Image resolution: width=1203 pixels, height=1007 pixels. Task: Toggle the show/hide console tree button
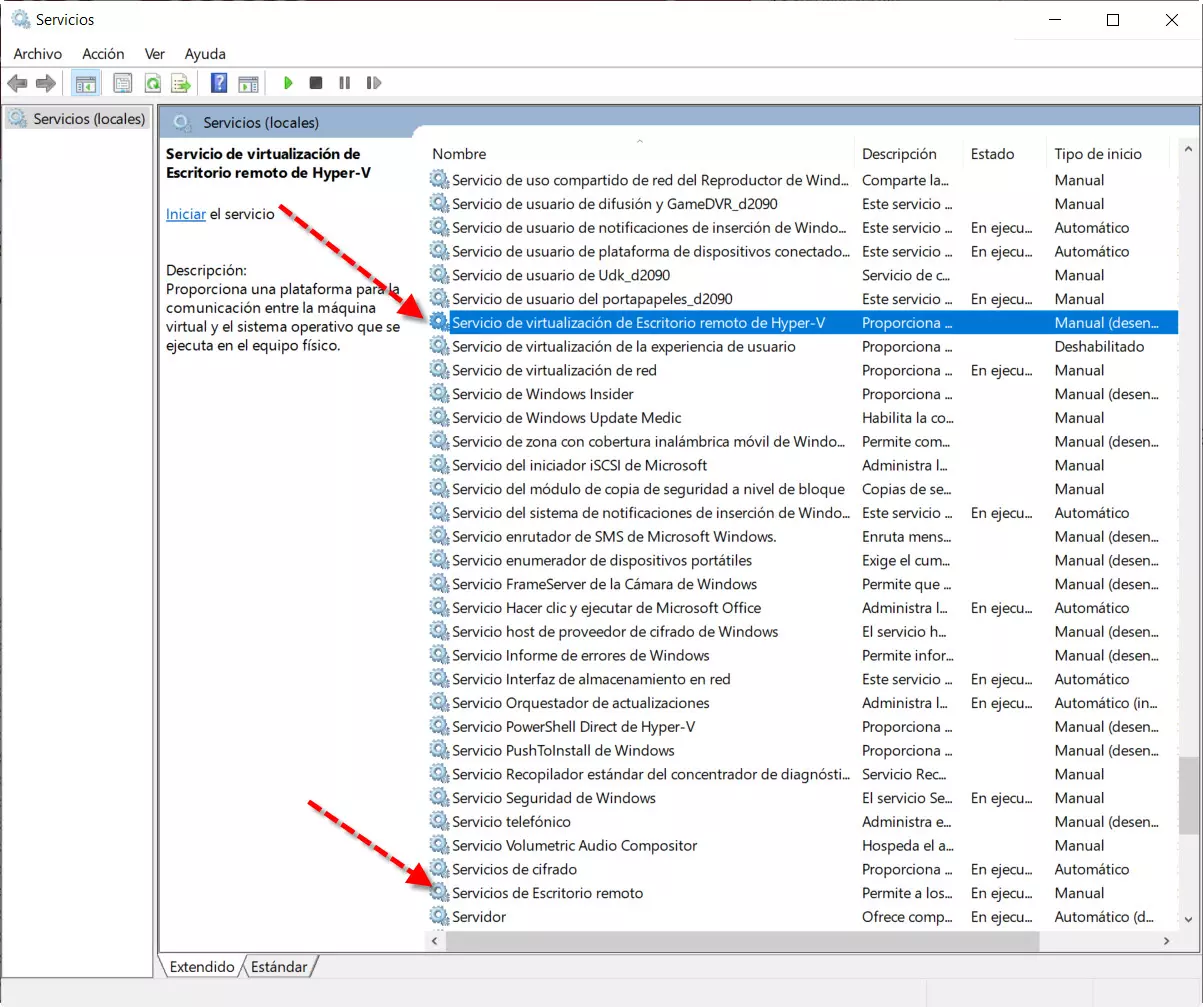pyautogui.click(x=86, y=83)
